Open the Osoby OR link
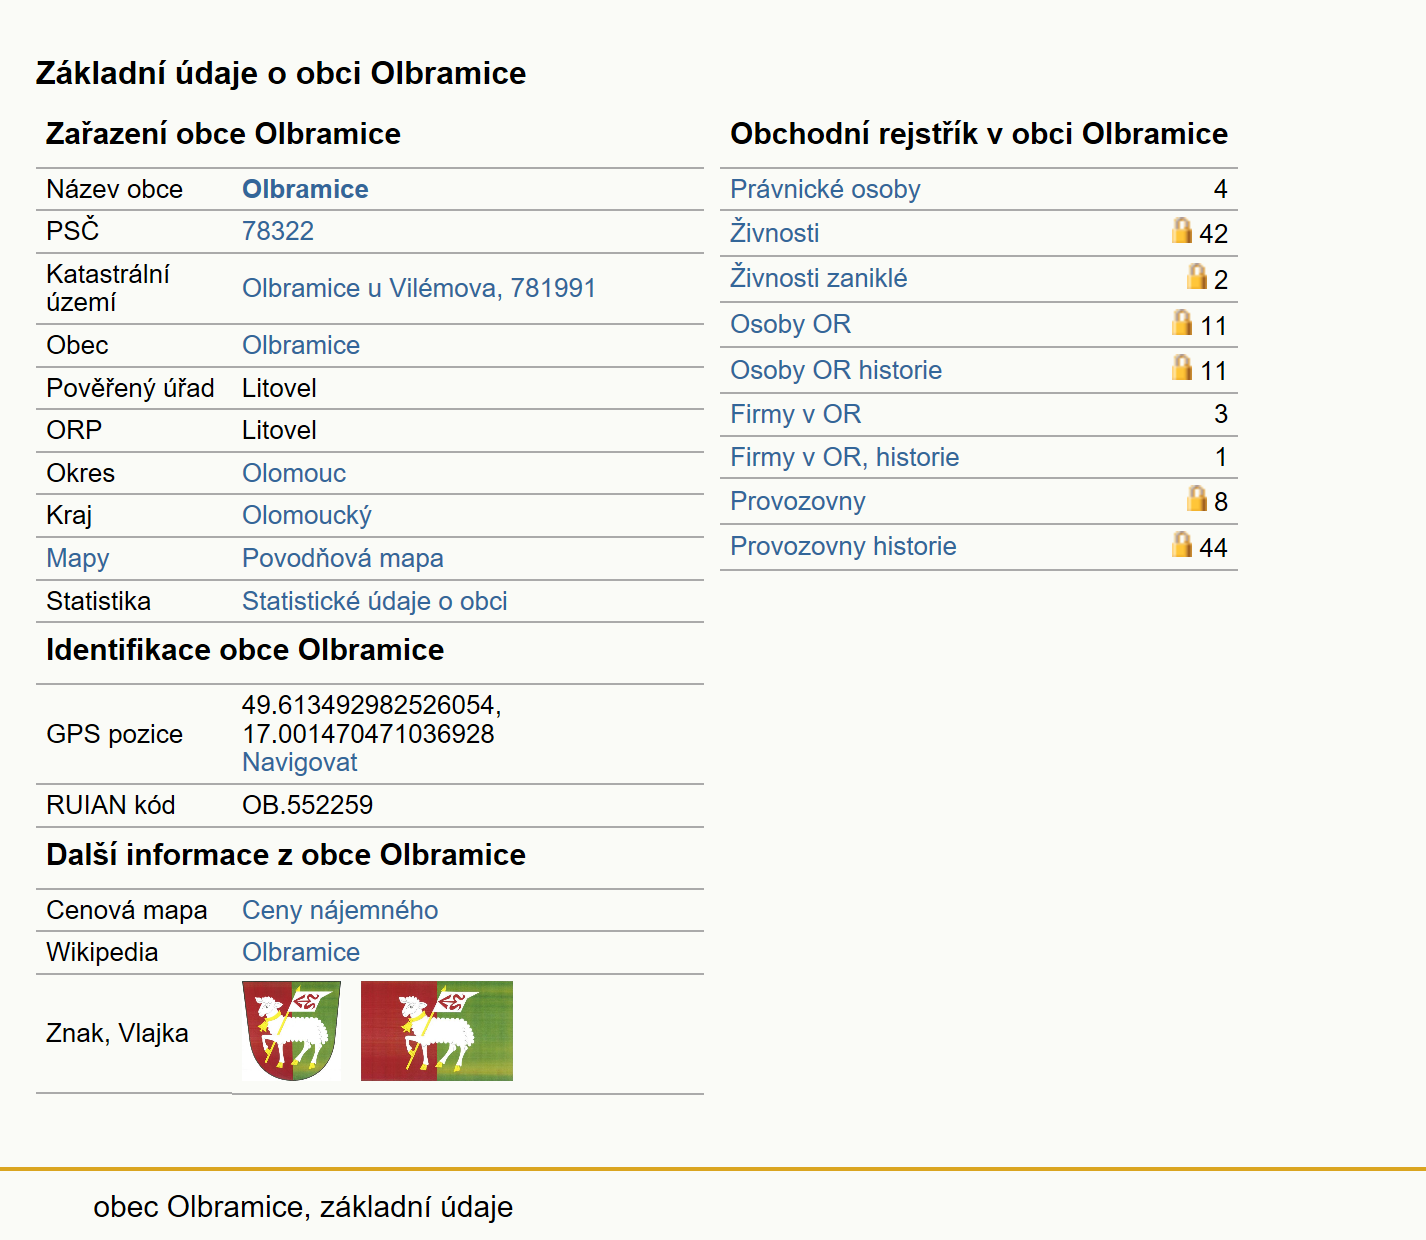Screen dimensions: 1426x1240 791,324
